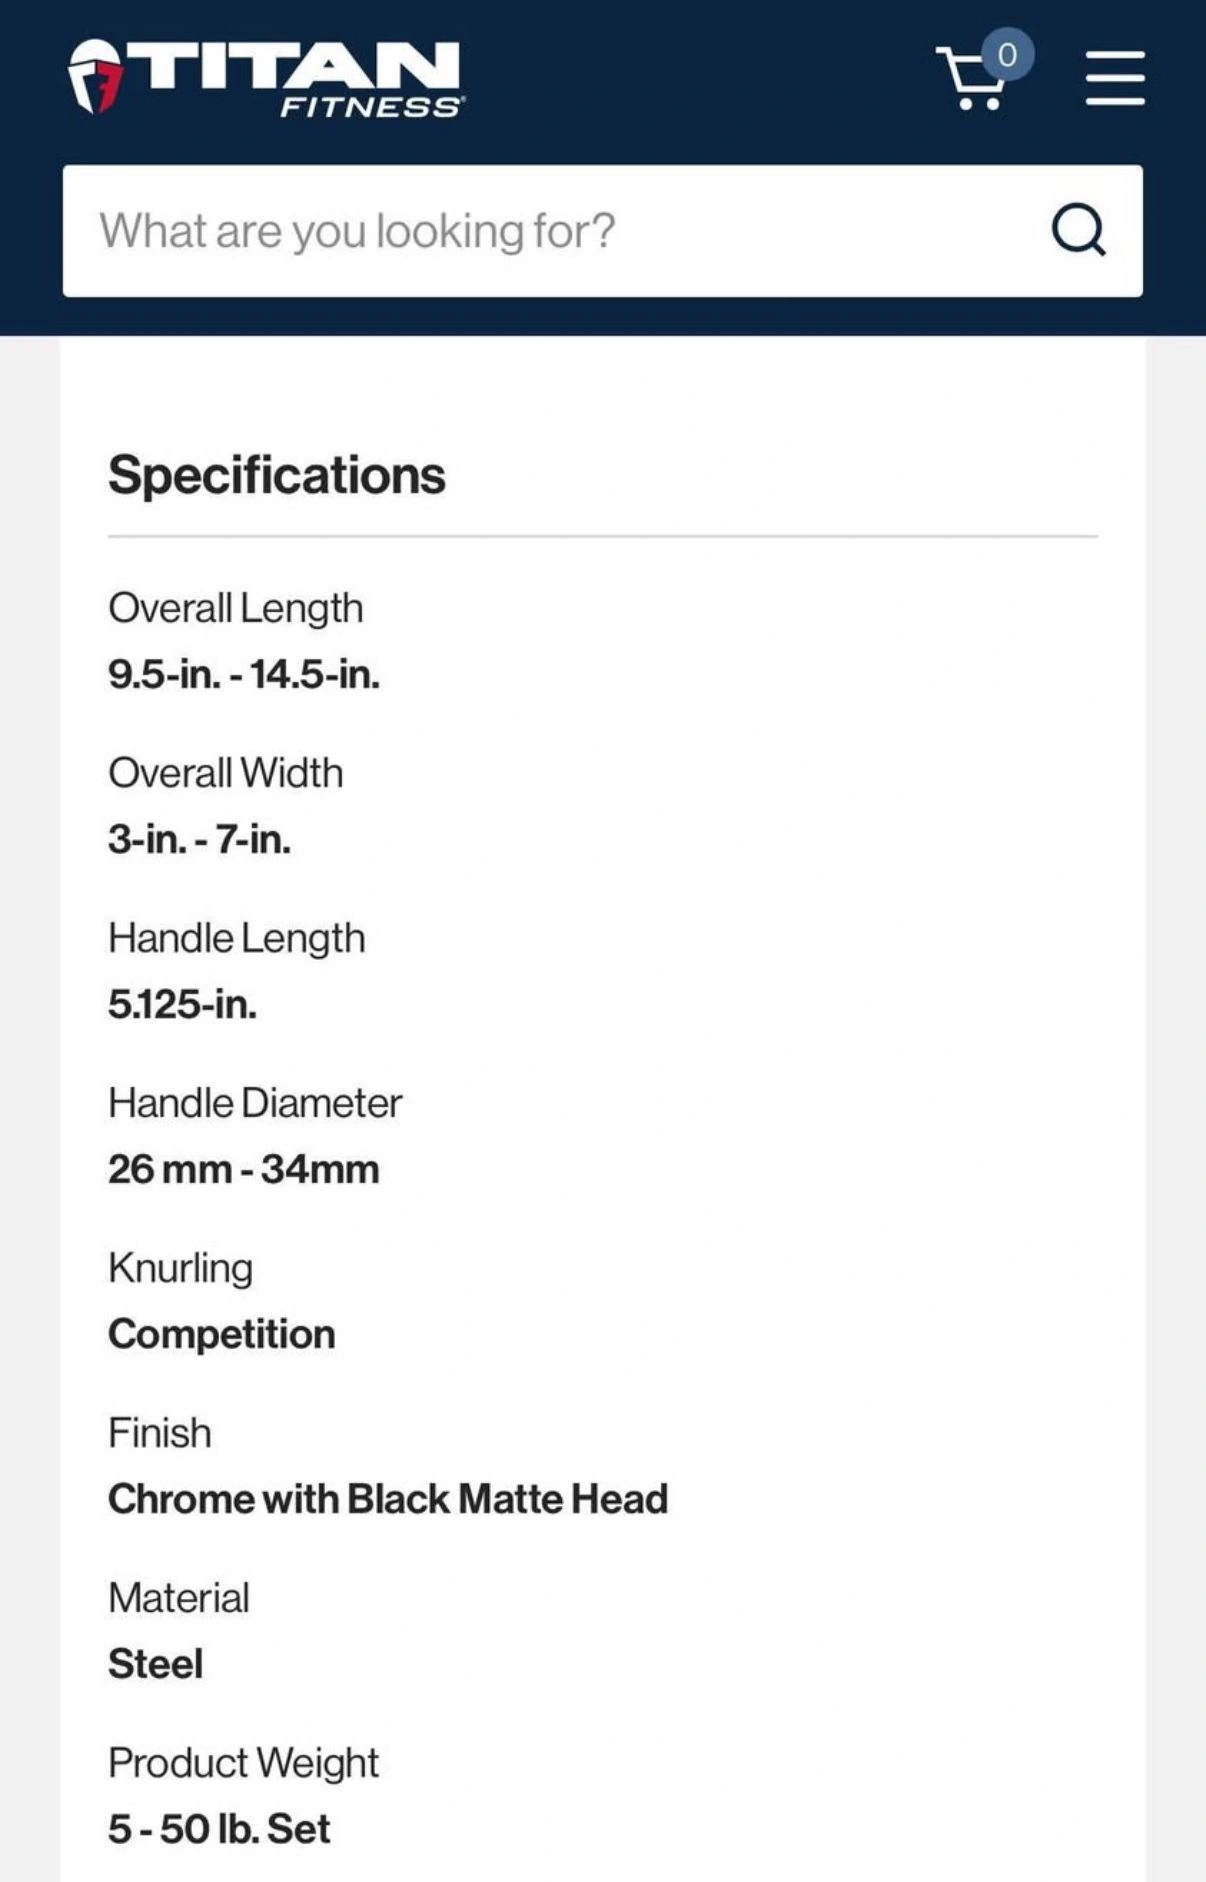Viewport: 1206px width, 1882px height.
Task: Click the cart item count badge
Action: click(1007, 55)
